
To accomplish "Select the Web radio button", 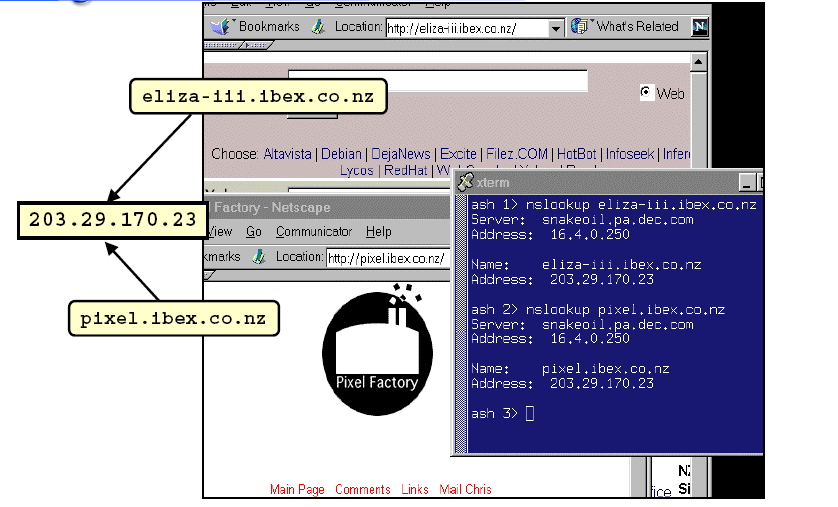I will click(646, 93).
